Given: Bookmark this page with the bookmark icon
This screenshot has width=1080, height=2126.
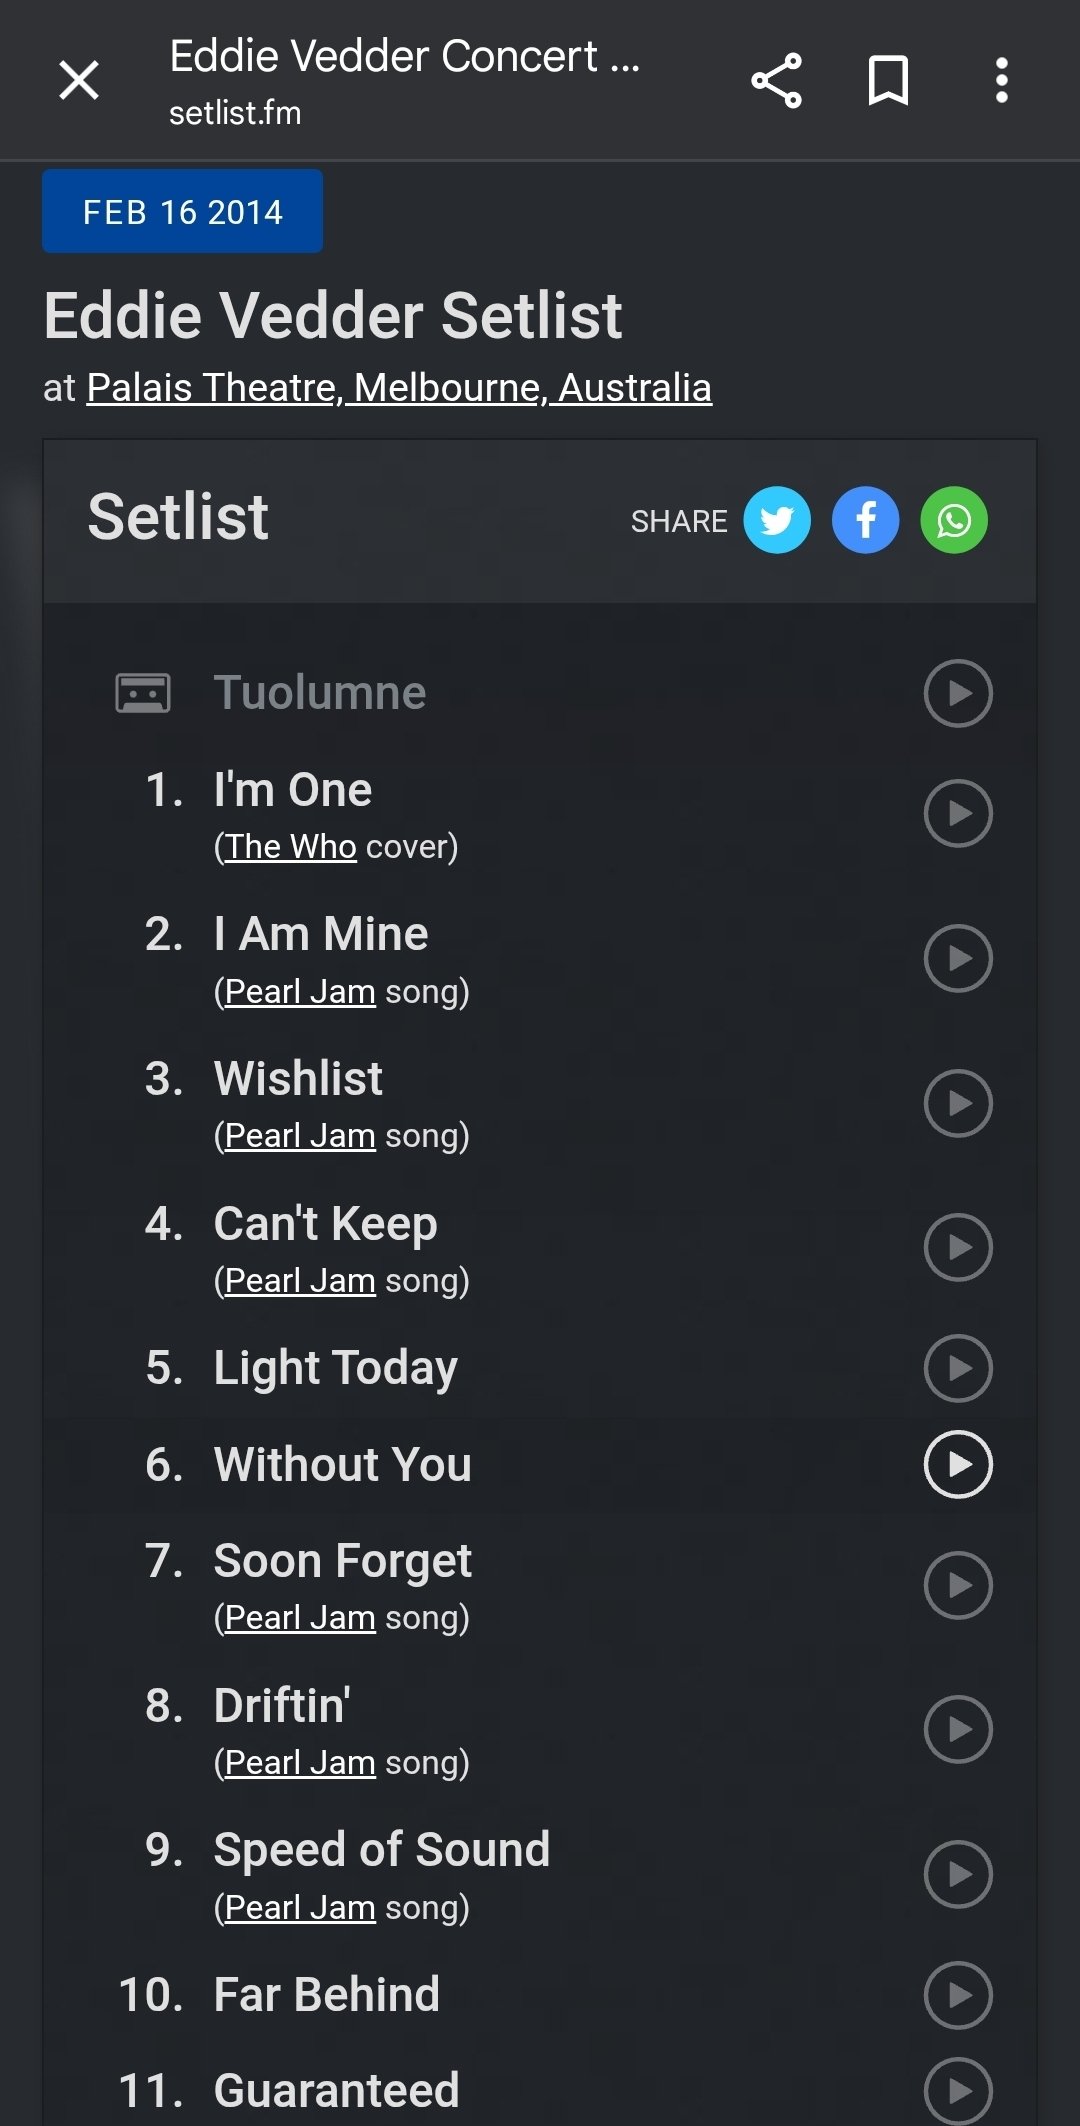Looking at the screenshot, I should point(888,80).
